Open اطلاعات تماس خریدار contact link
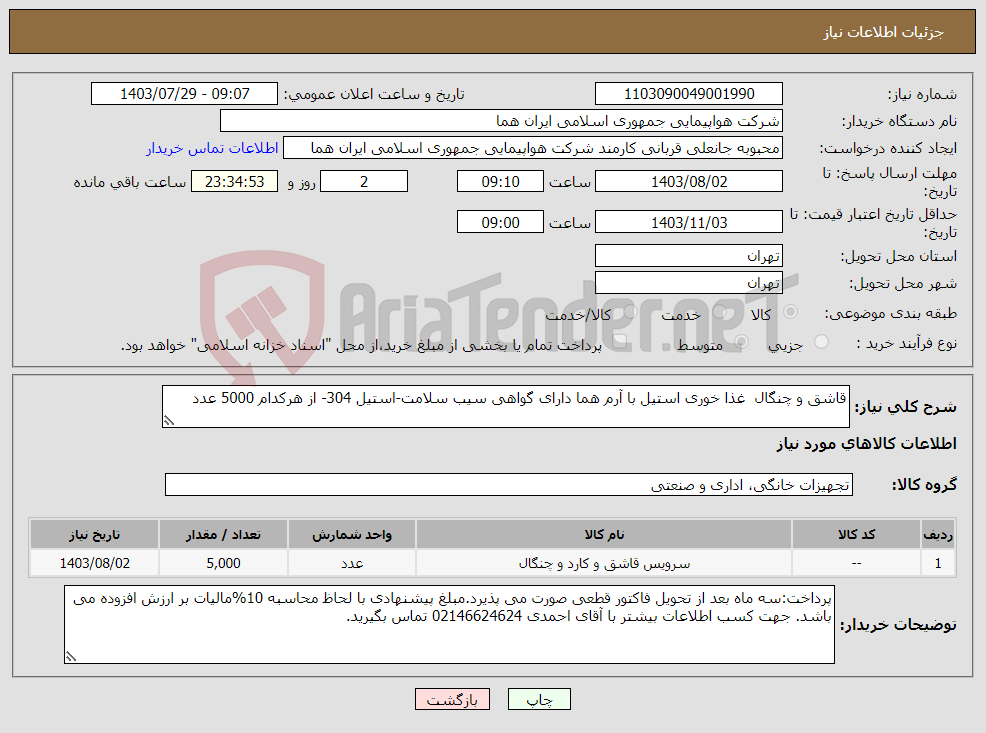 (212, 148)
